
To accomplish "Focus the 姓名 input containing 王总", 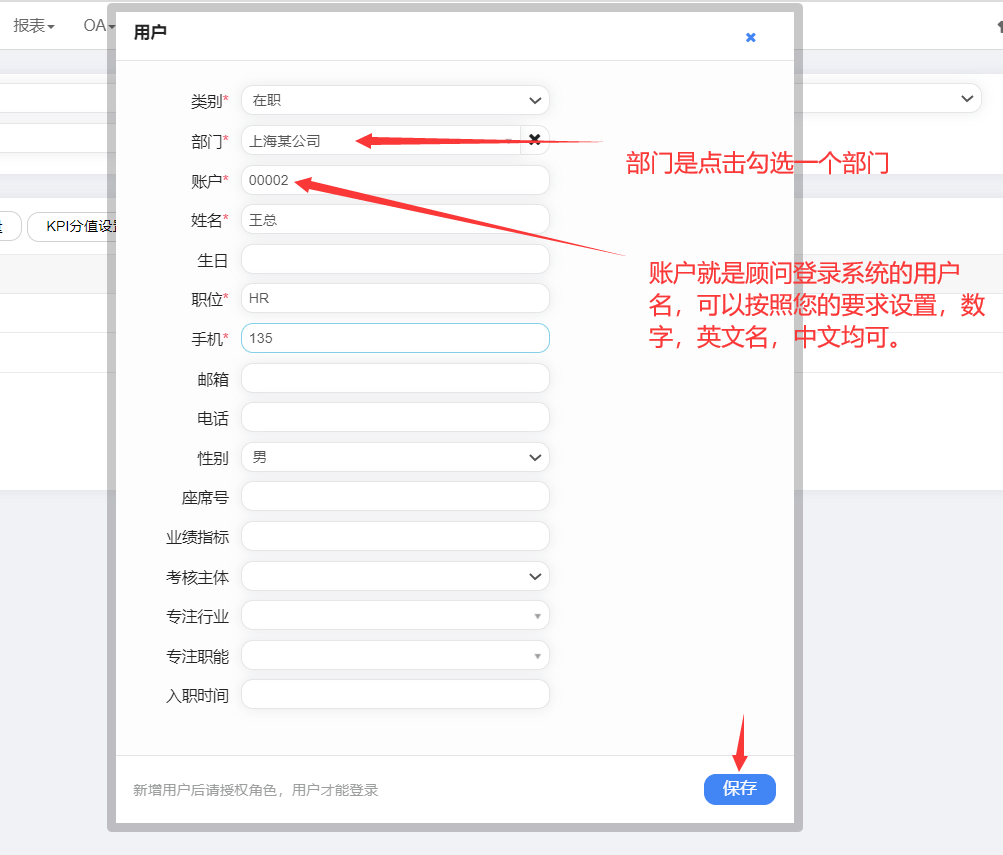I will point(395,220).
